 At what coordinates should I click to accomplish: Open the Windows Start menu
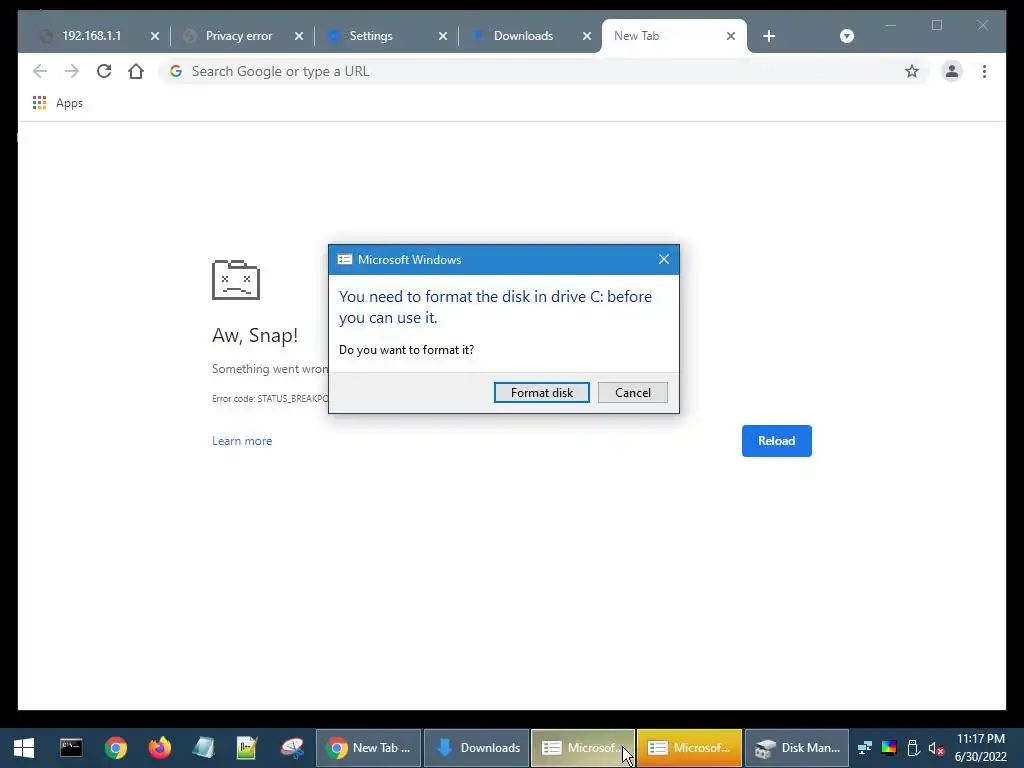tap(24, 748)
